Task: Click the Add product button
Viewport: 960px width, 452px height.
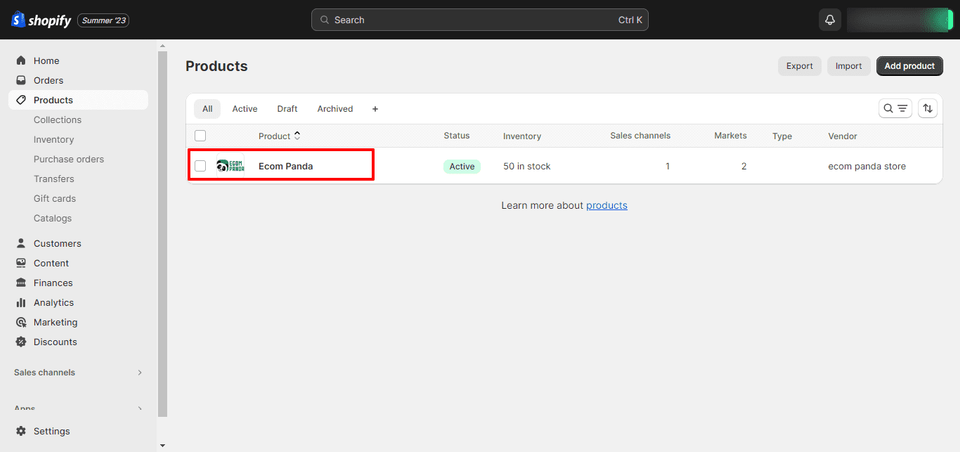Action: coord(910,66)
